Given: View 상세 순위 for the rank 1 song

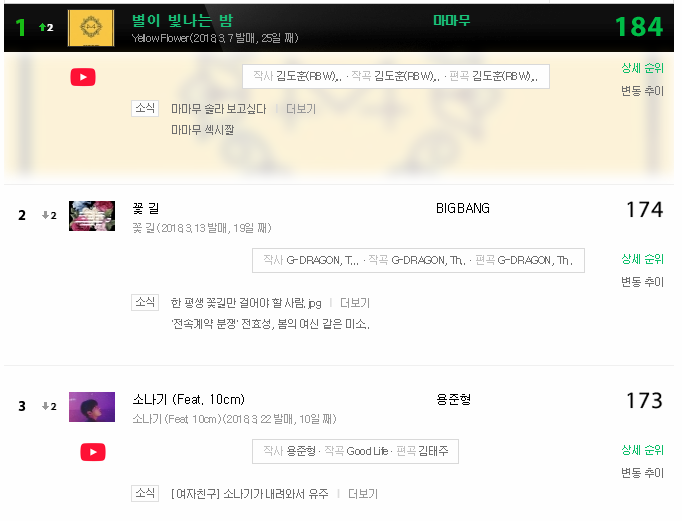Looking at the screenshot, I should pyautogui.click(x=642, y=68).
